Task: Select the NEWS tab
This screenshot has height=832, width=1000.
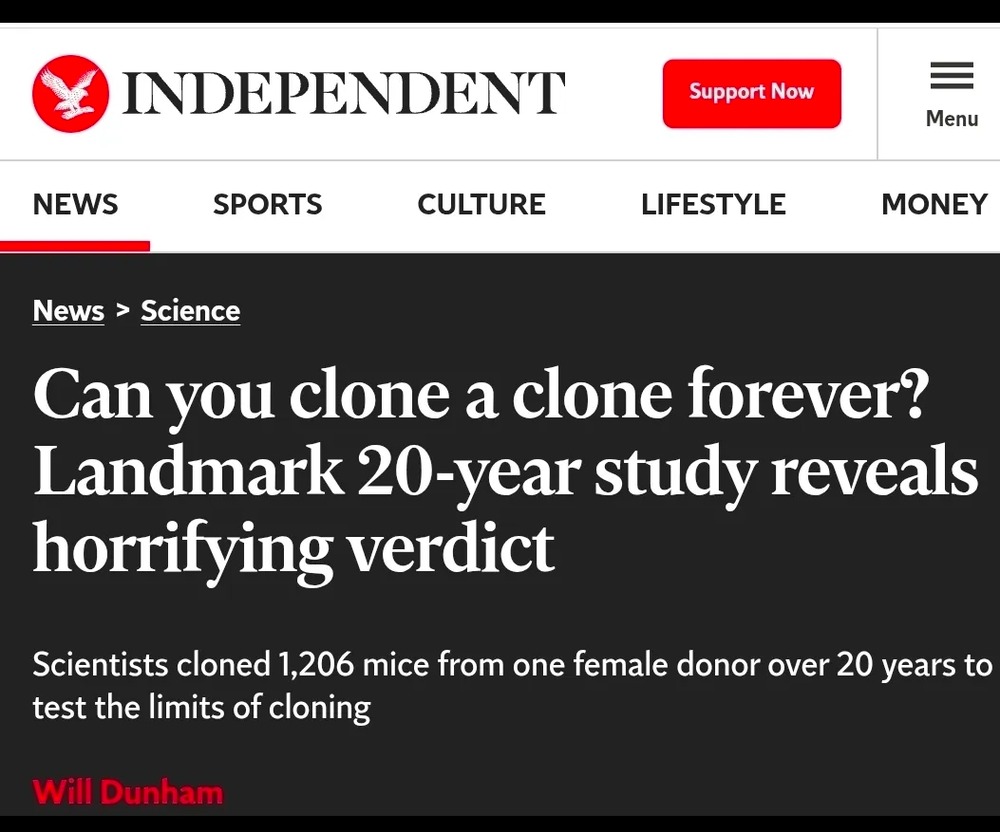Action: pos(75,205)
